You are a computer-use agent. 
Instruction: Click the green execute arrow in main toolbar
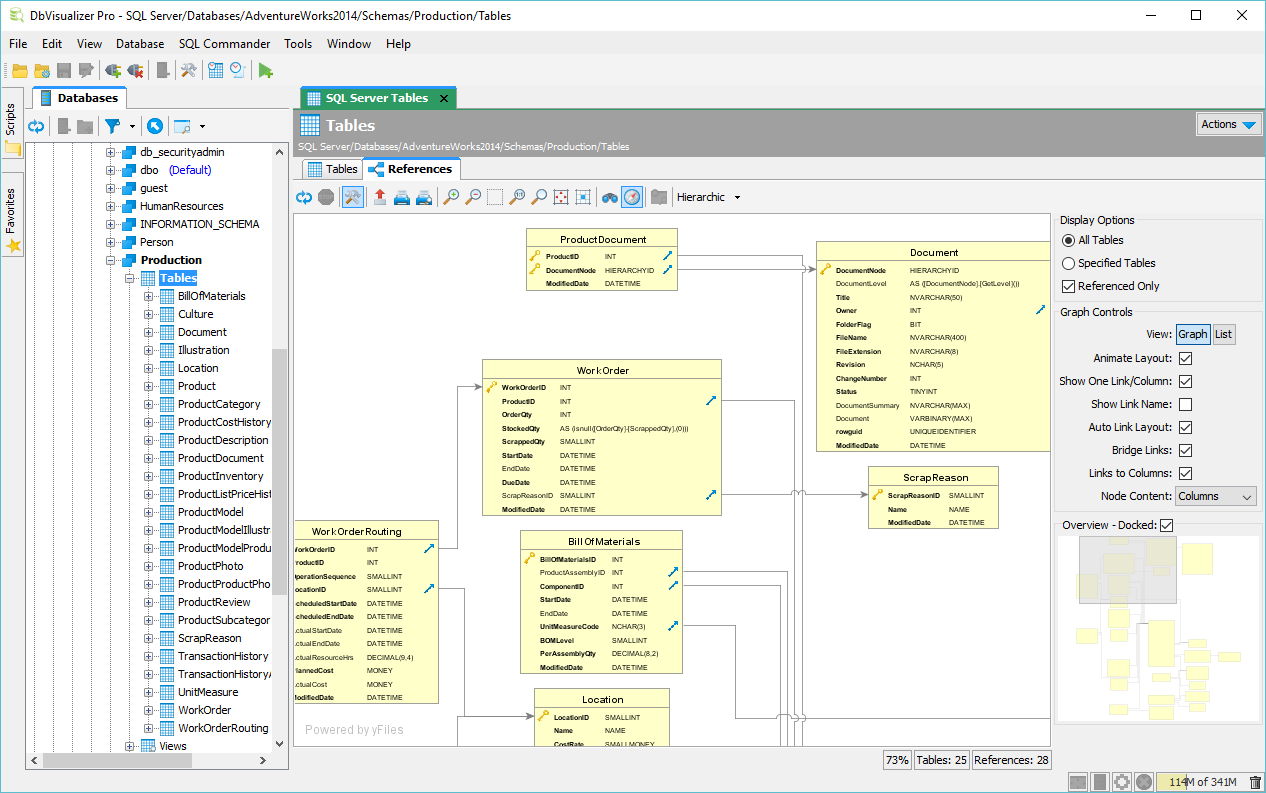[x=265, y=70]
